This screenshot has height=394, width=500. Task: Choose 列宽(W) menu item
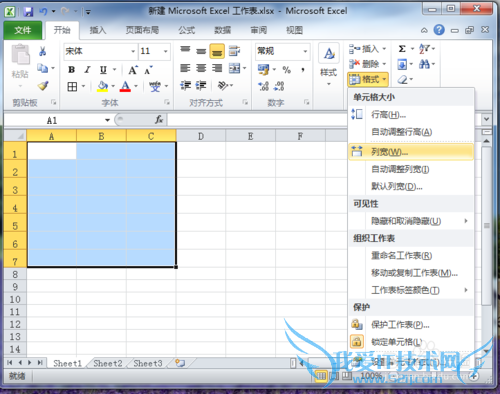pyautogui.click(x=411, y=152)
